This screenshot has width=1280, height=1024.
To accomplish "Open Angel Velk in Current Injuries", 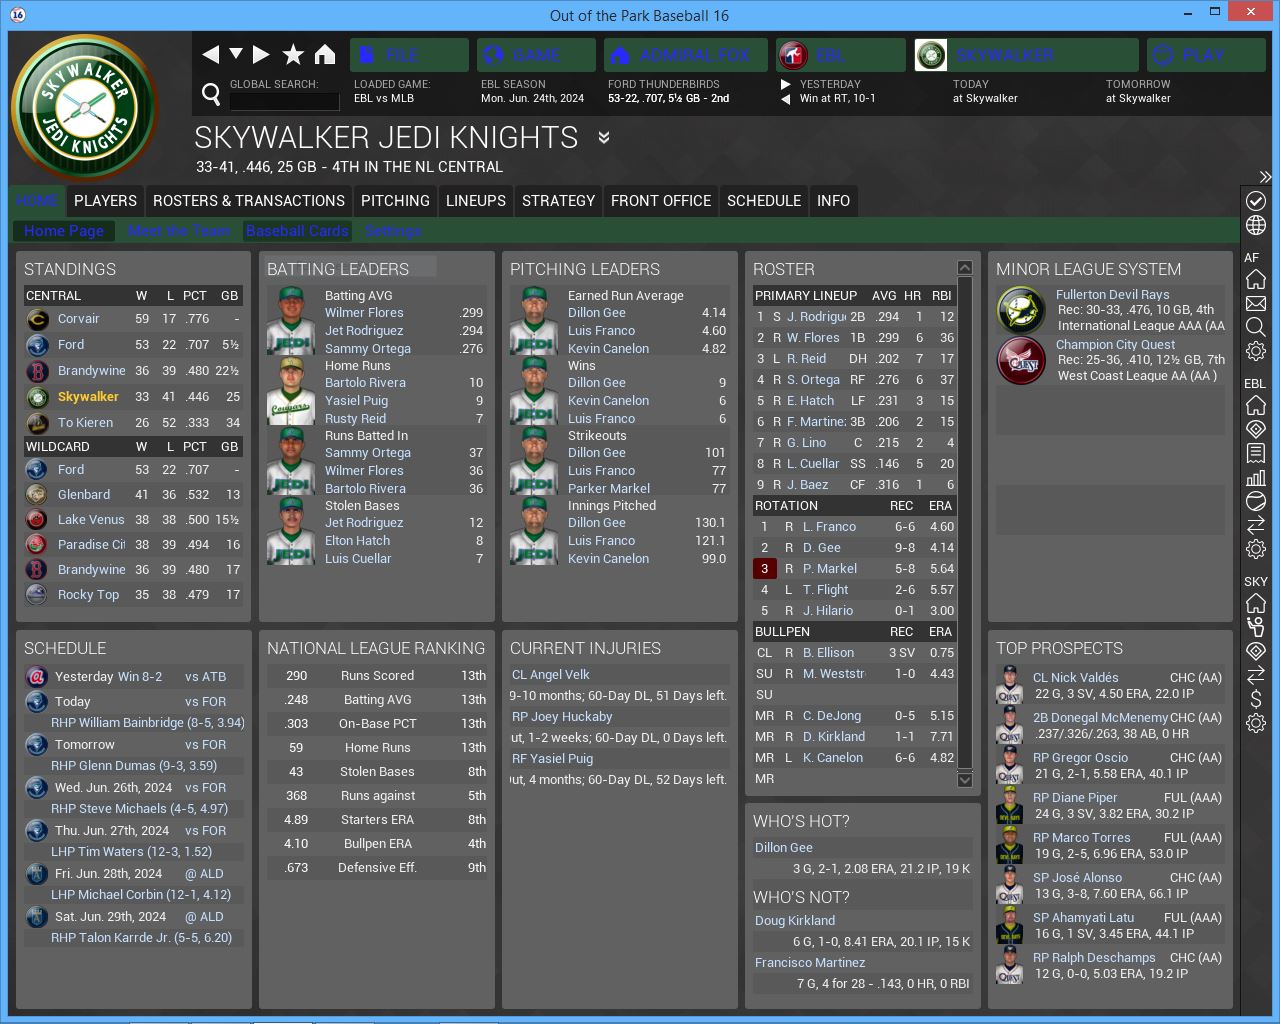I will point(551,675).
